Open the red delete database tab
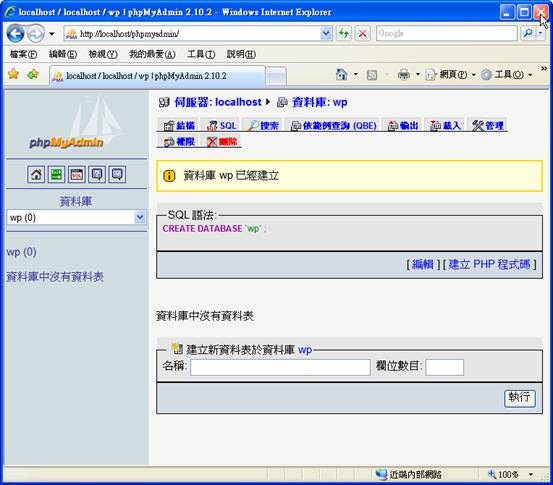Image resolution: width=553 pixels, height=485 pixels. coord(222,142)
